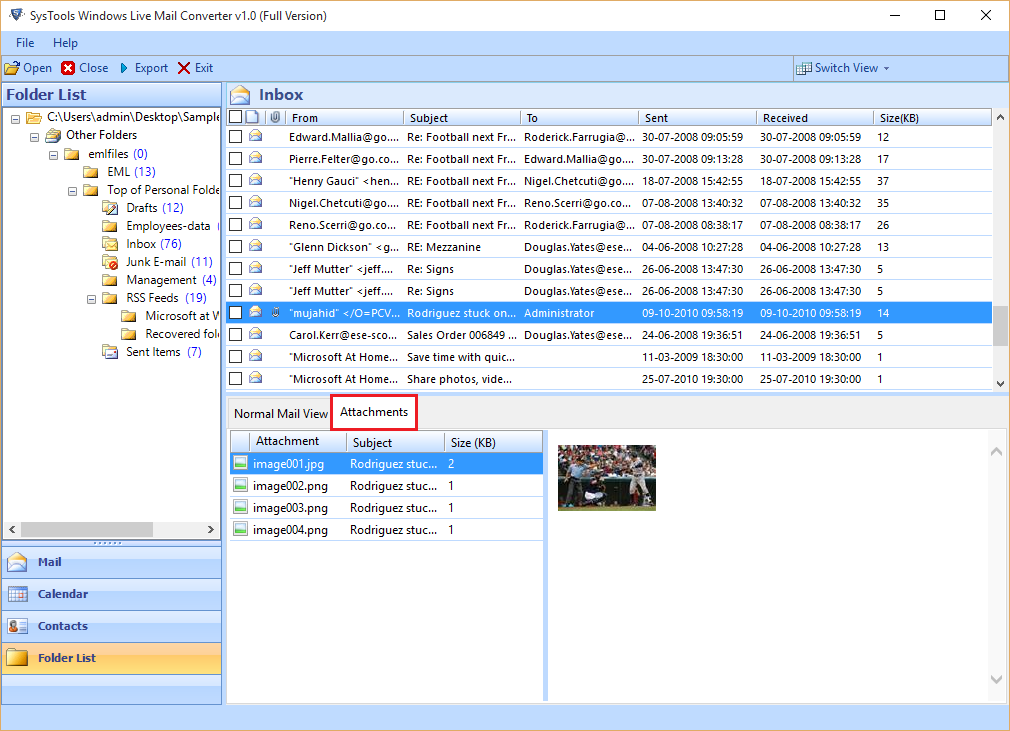Collapse the RSS Feeds tree node
The width and height of the screenshot is (1010, 731).
[x=91, y=299]
